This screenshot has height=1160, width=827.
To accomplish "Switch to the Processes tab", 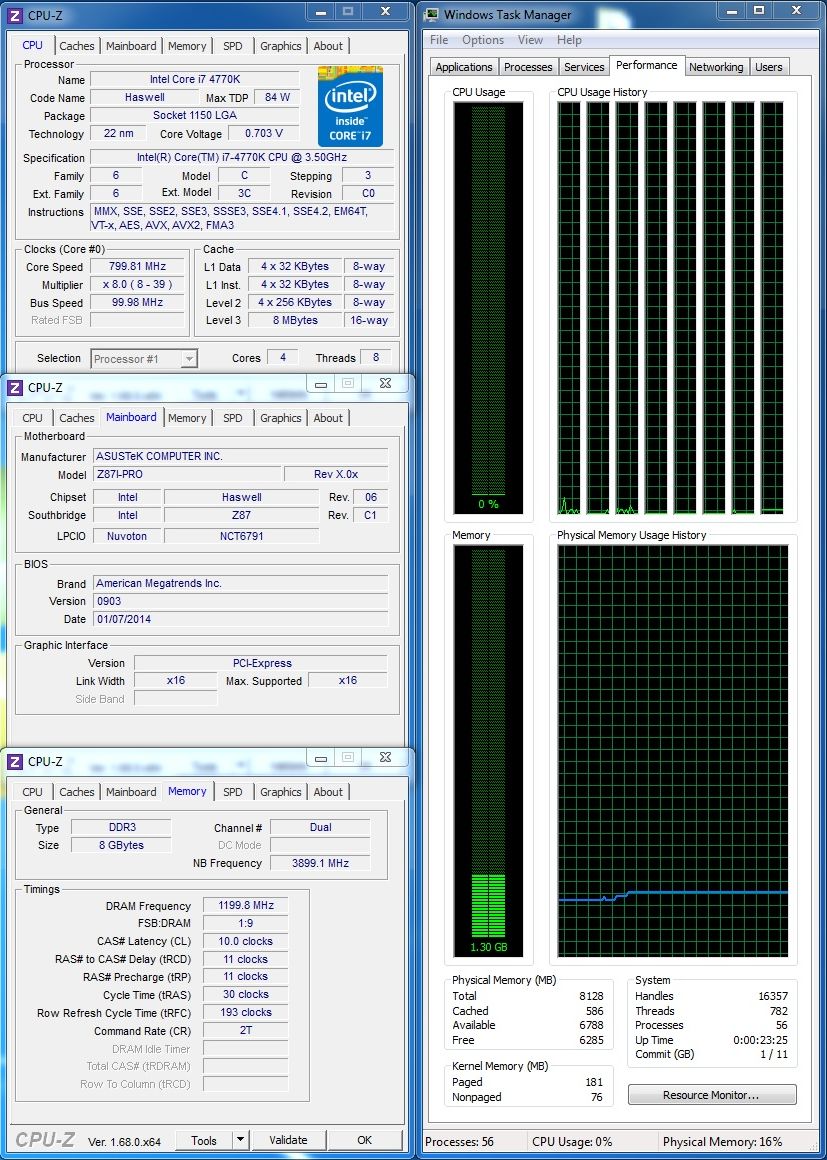I will pyautogui.click(x=528, y=67).
